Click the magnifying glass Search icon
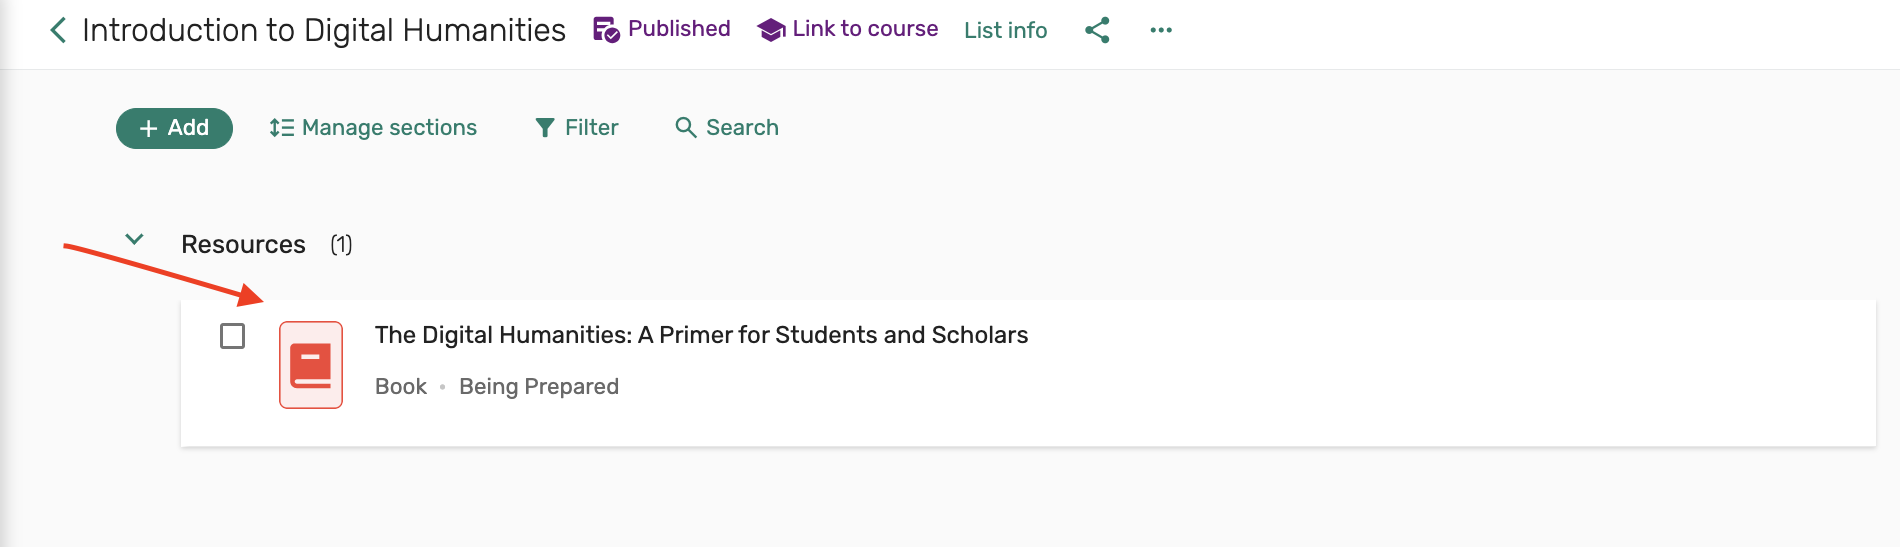This screenshot has height=547, width=1900. (x=685, y=128)
